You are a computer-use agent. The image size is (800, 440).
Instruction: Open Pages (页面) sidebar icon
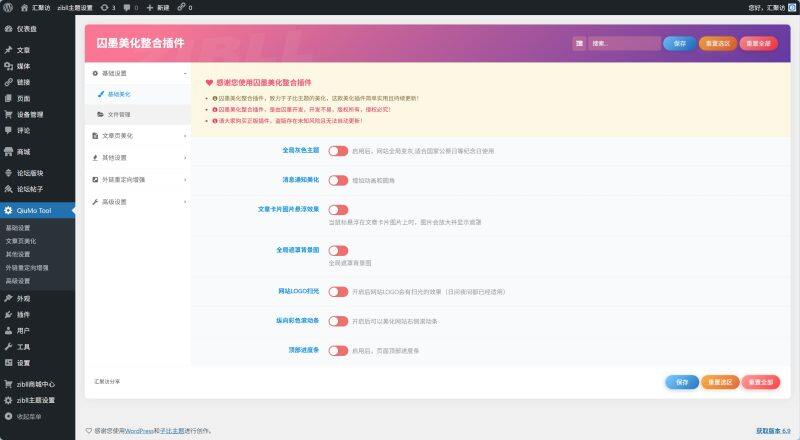[x=8, y=99]
